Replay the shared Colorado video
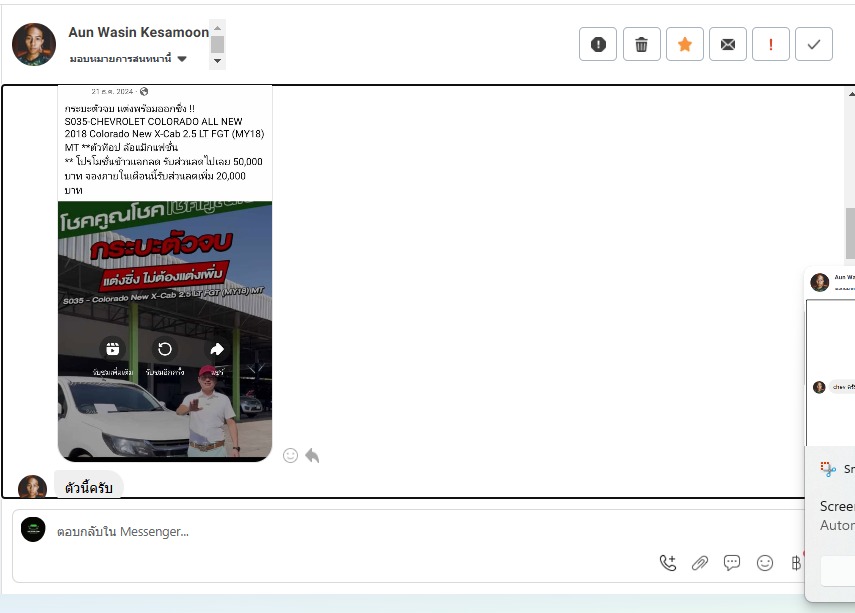855x613 pixels. pos(164,349)
